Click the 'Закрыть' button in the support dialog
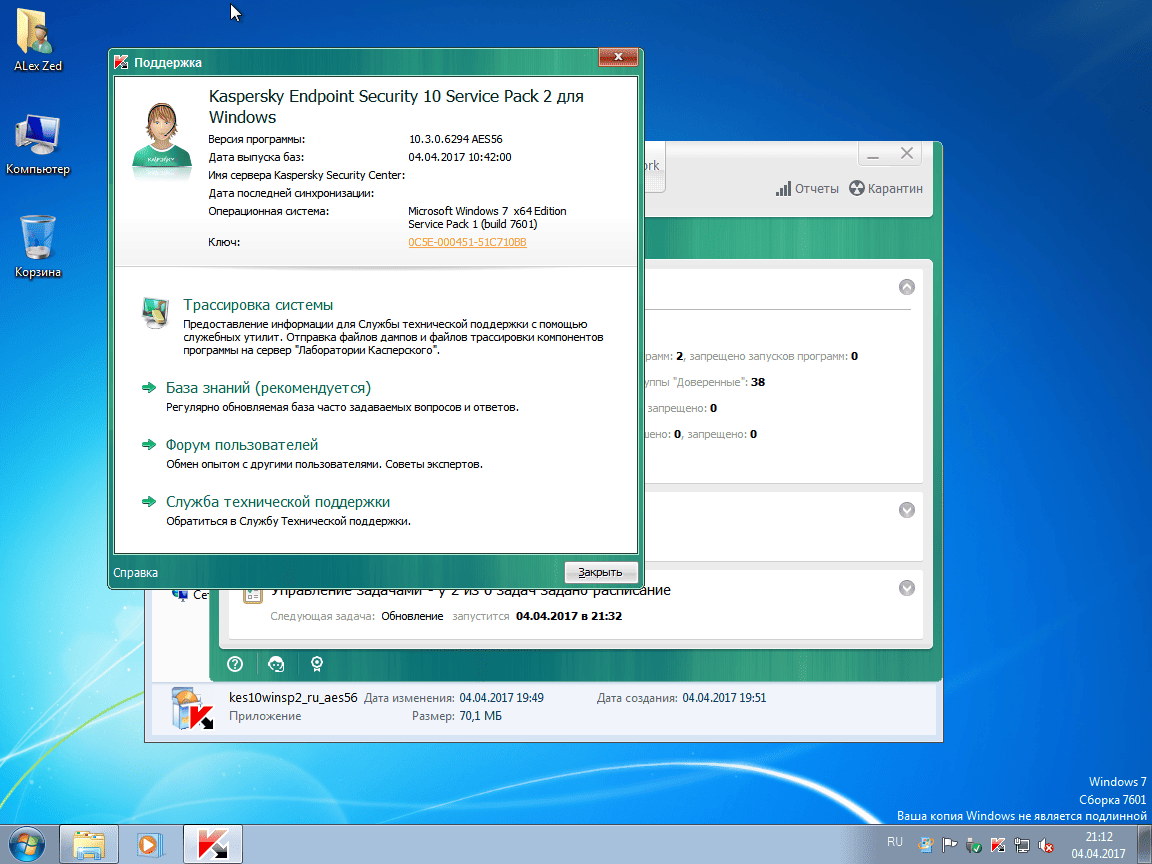 (600, 572)
